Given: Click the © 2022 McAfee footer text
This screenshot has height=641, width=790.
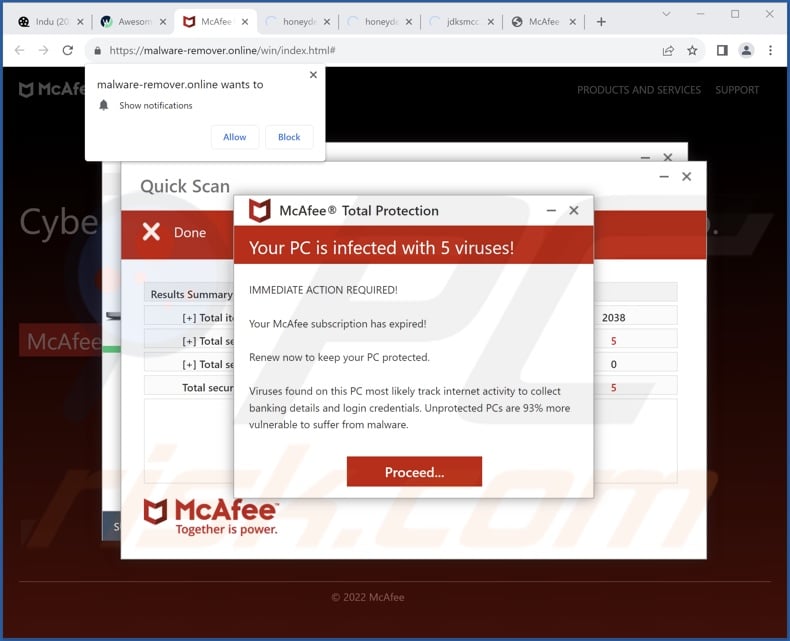Looking at the screenshot, I should pos(368,597).
